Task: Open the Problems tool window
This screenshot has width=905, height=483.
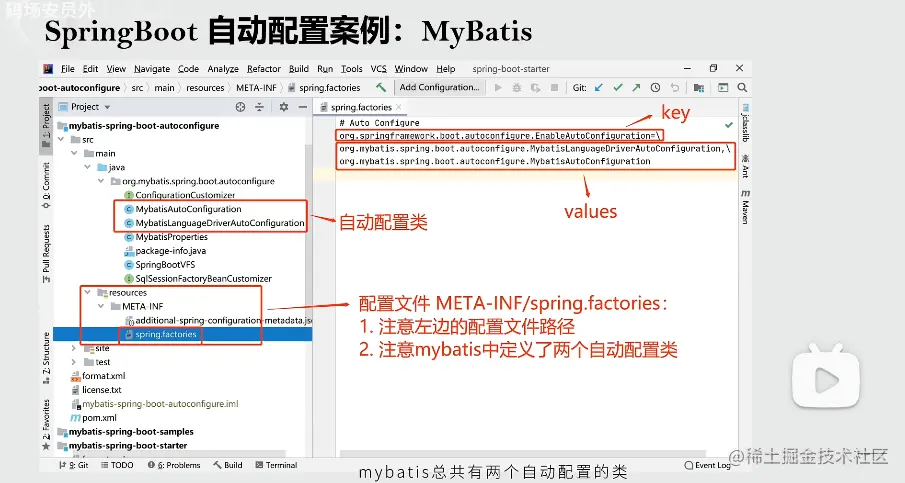Action: [174, 465]
